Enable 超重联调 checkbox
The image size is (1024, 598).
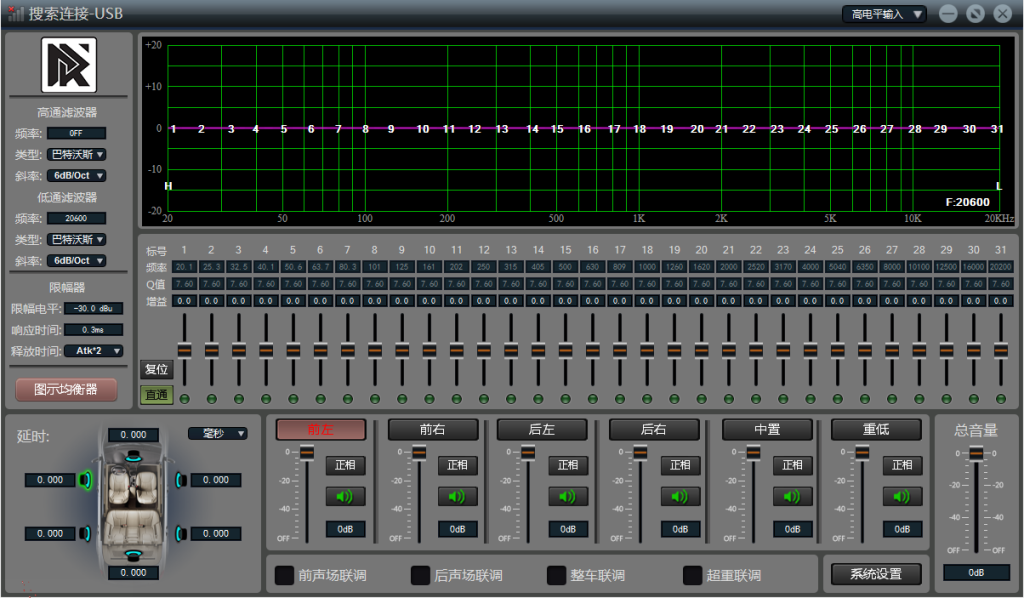tap(692, 575)
